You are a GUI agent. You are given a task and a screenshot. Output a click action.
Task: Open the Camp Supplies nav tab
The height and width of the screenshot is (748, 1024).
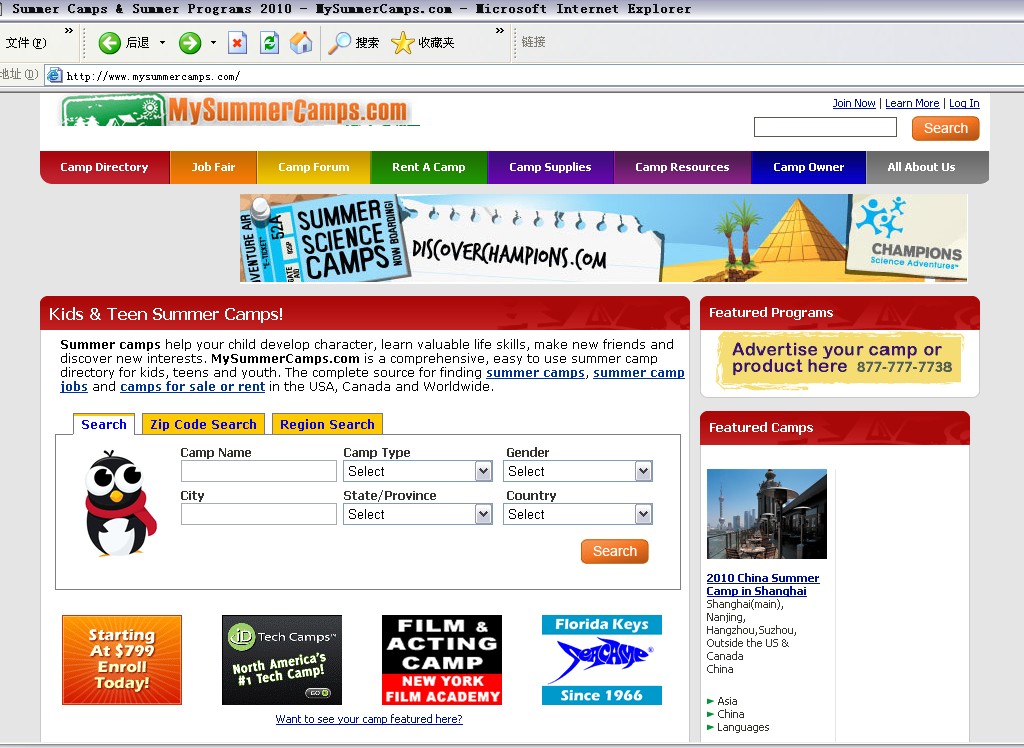pyautogui.click(x=551, y=167)
